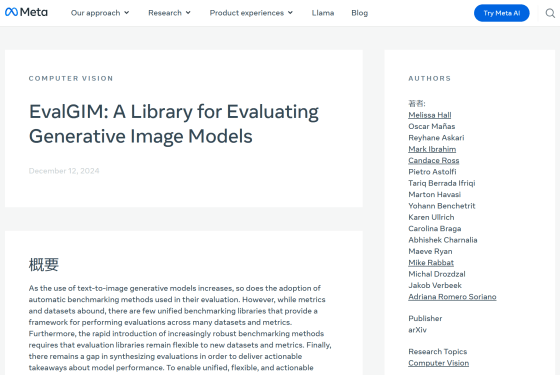Click author name Jakob Verbeek

pyautogui.click(x=435, y=285)
